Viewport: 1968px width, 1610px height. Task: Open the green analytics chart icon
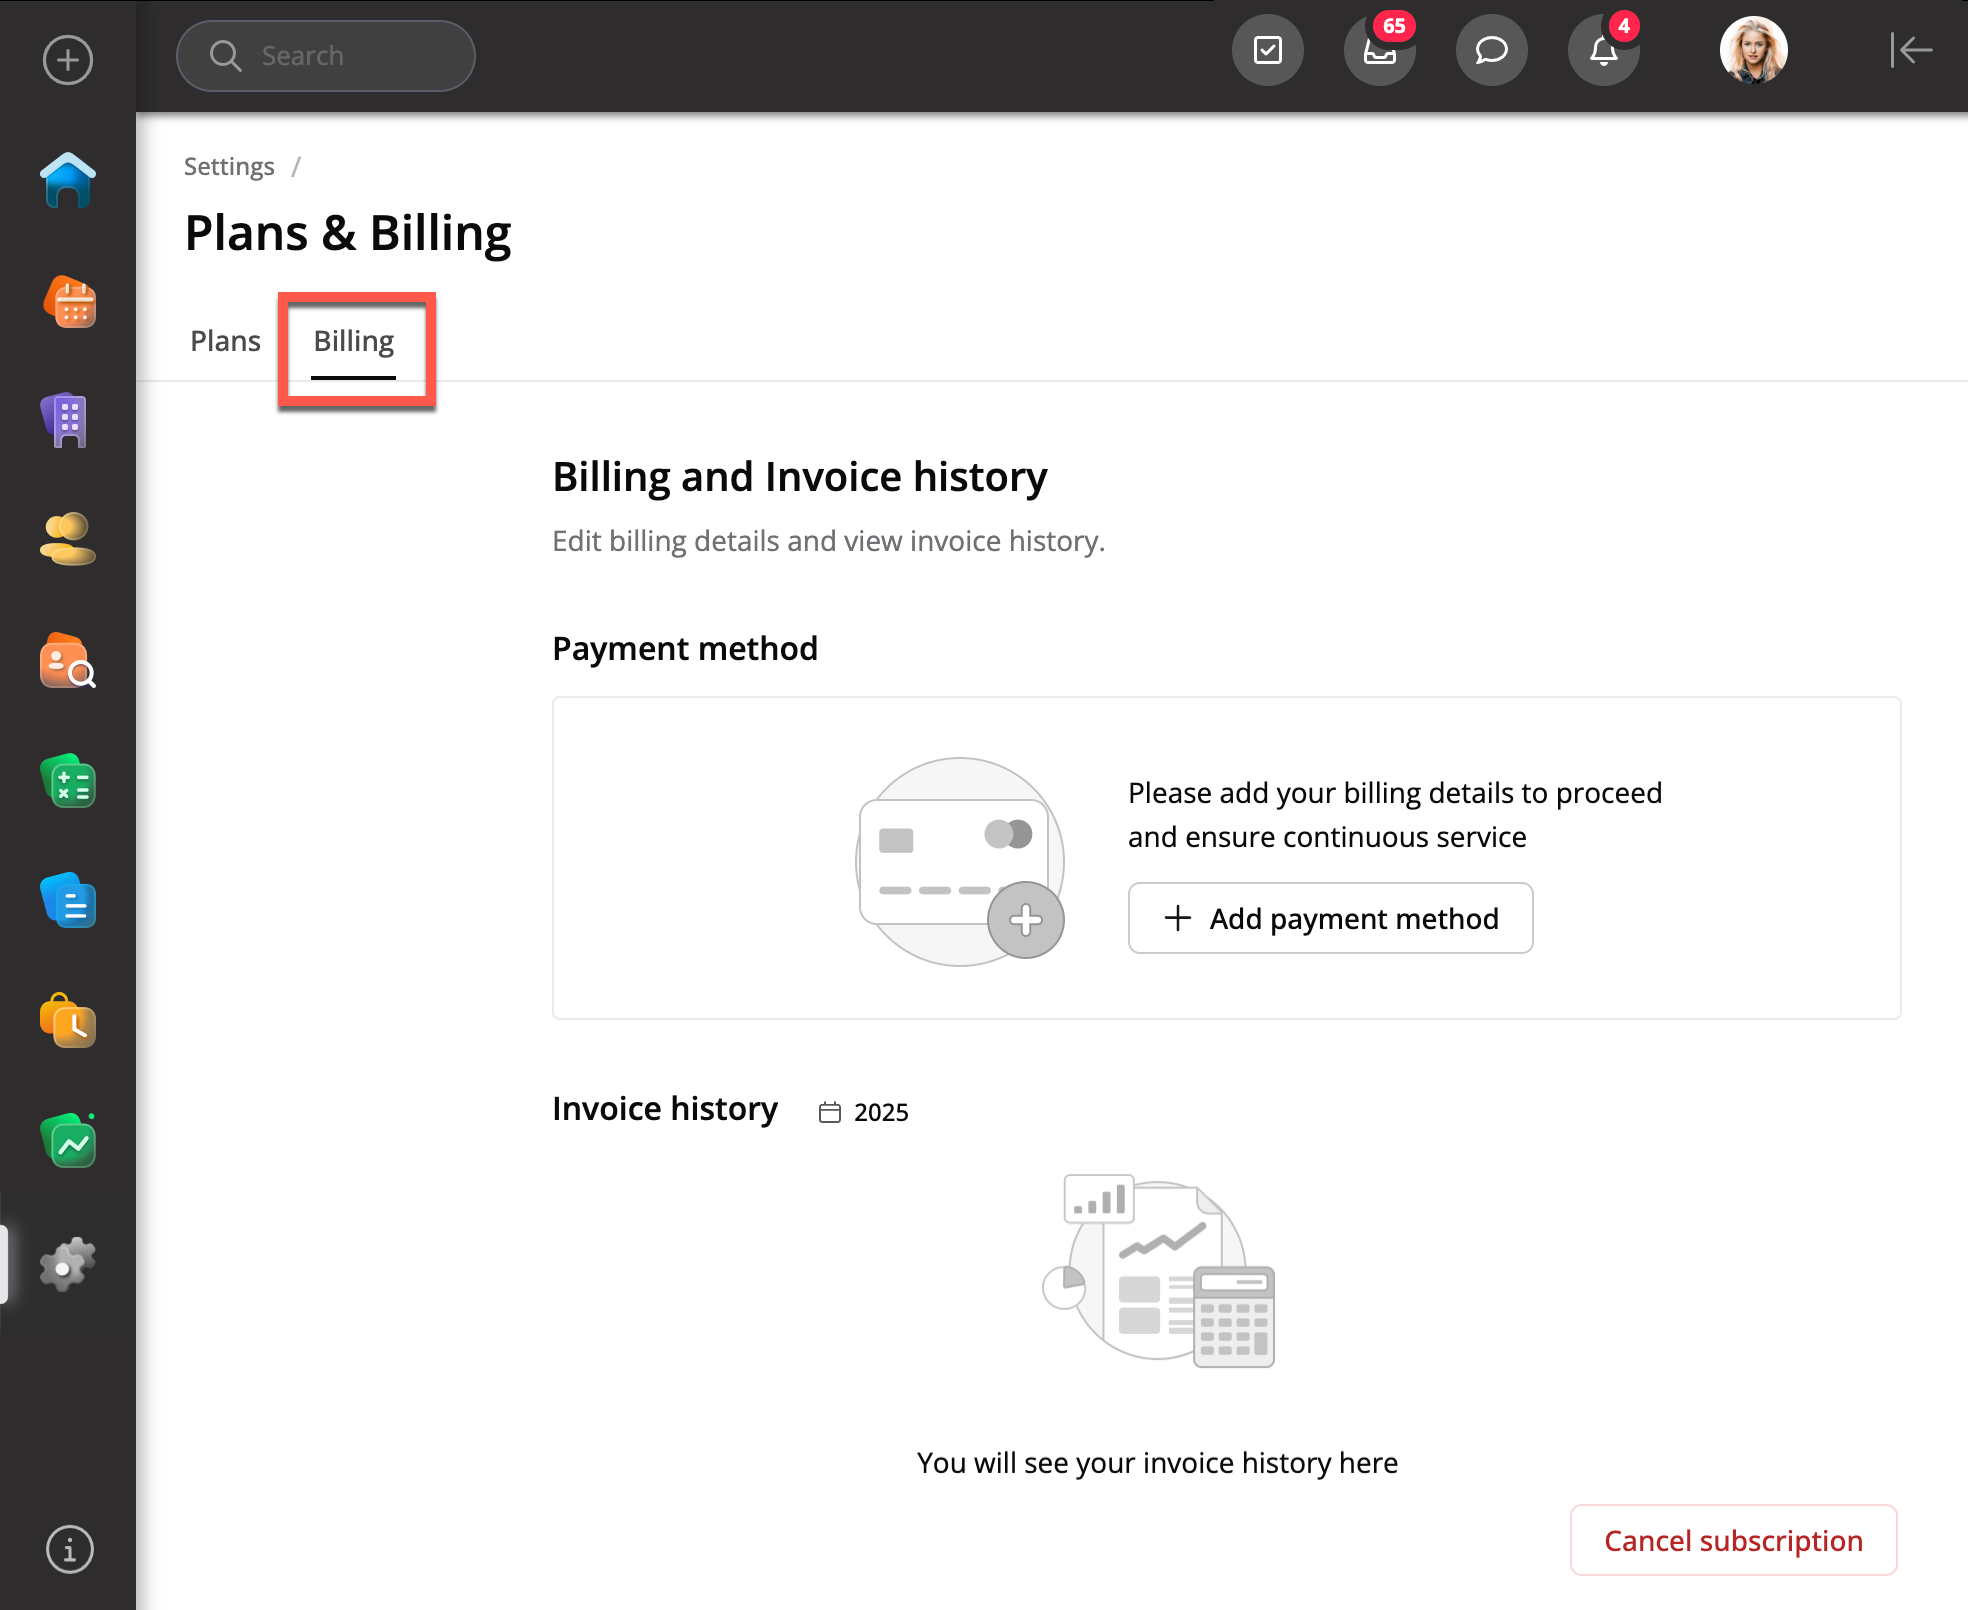point(68,1142)
